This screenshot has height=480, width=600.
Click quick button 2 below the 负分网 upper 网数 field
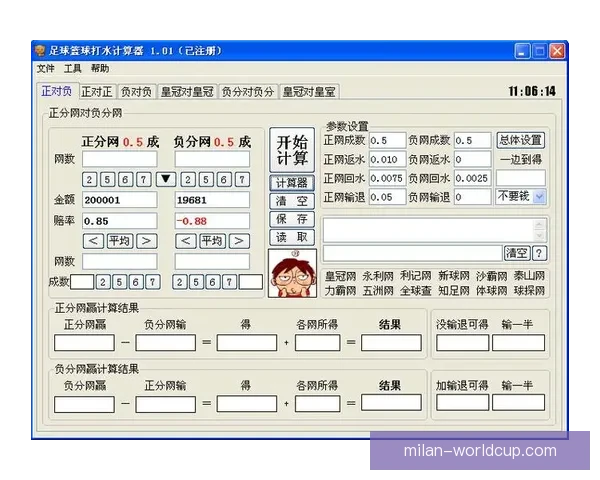(188, 180)
